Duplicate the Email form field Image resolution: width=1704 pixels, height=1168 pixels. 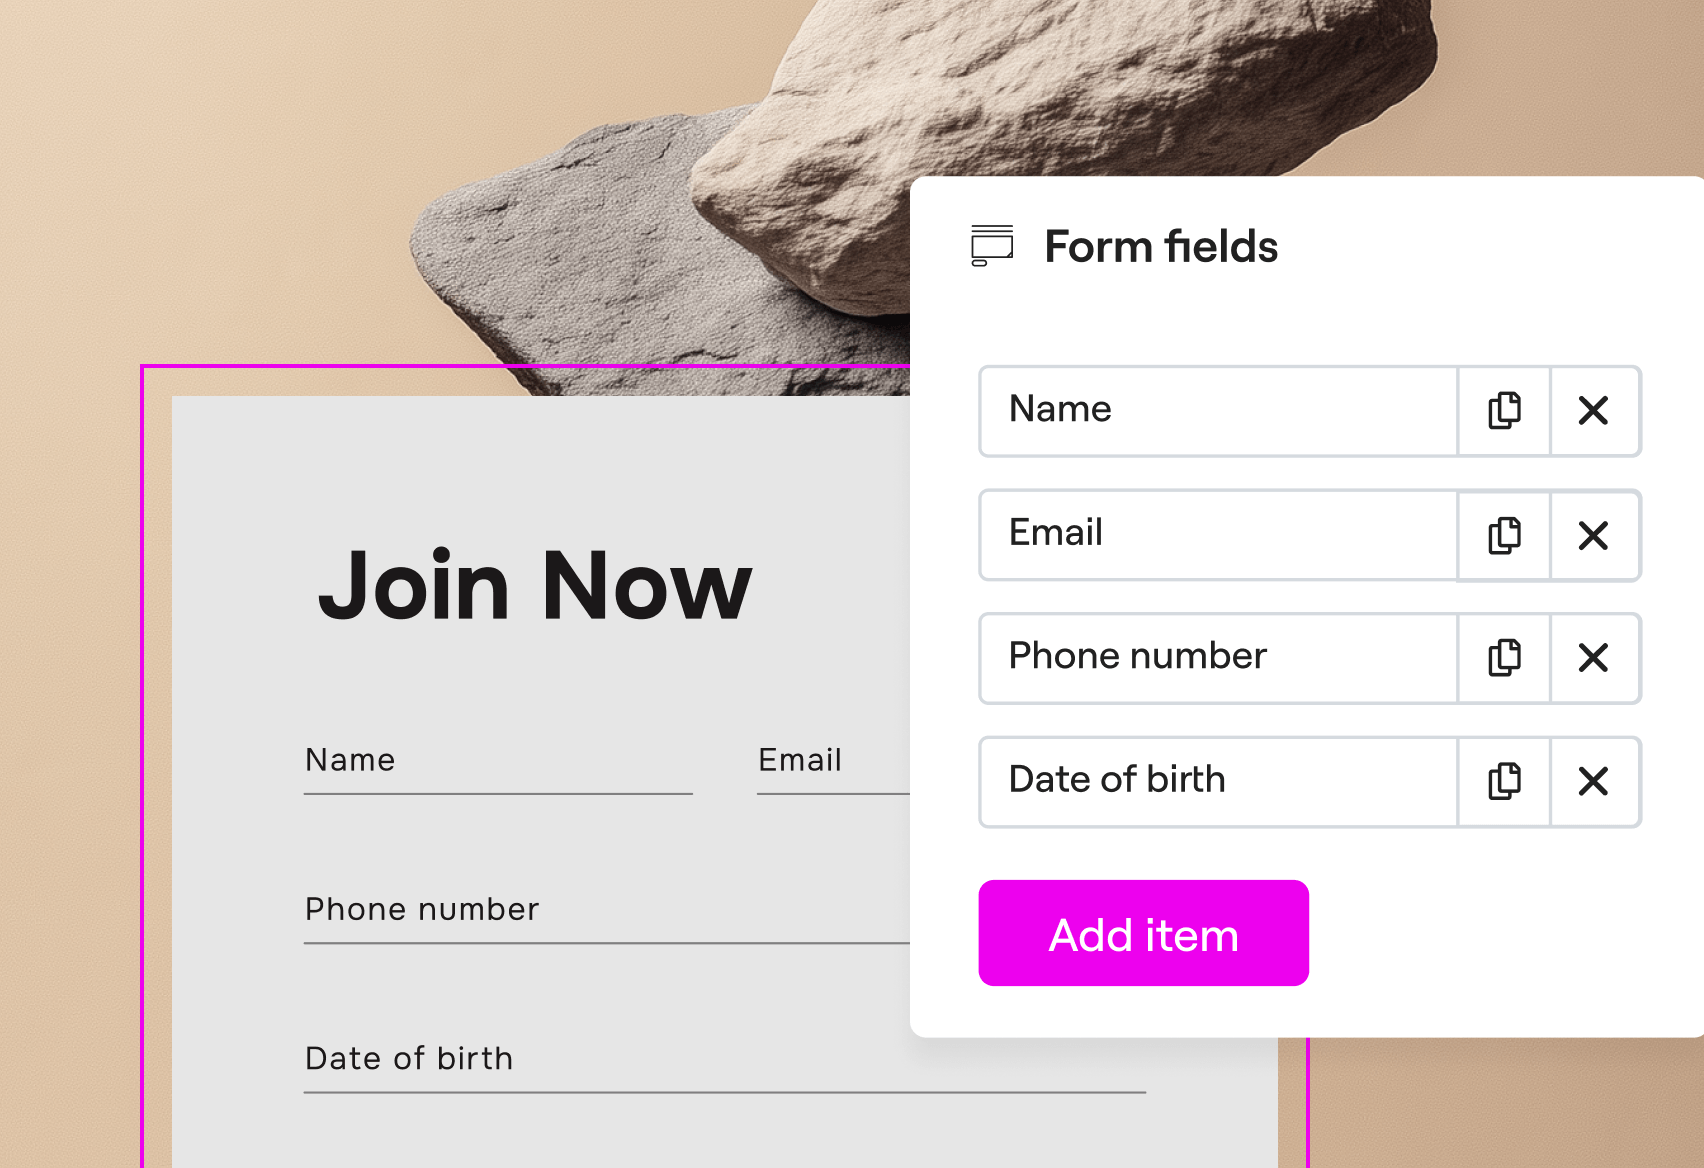(x=1504, y=535)
